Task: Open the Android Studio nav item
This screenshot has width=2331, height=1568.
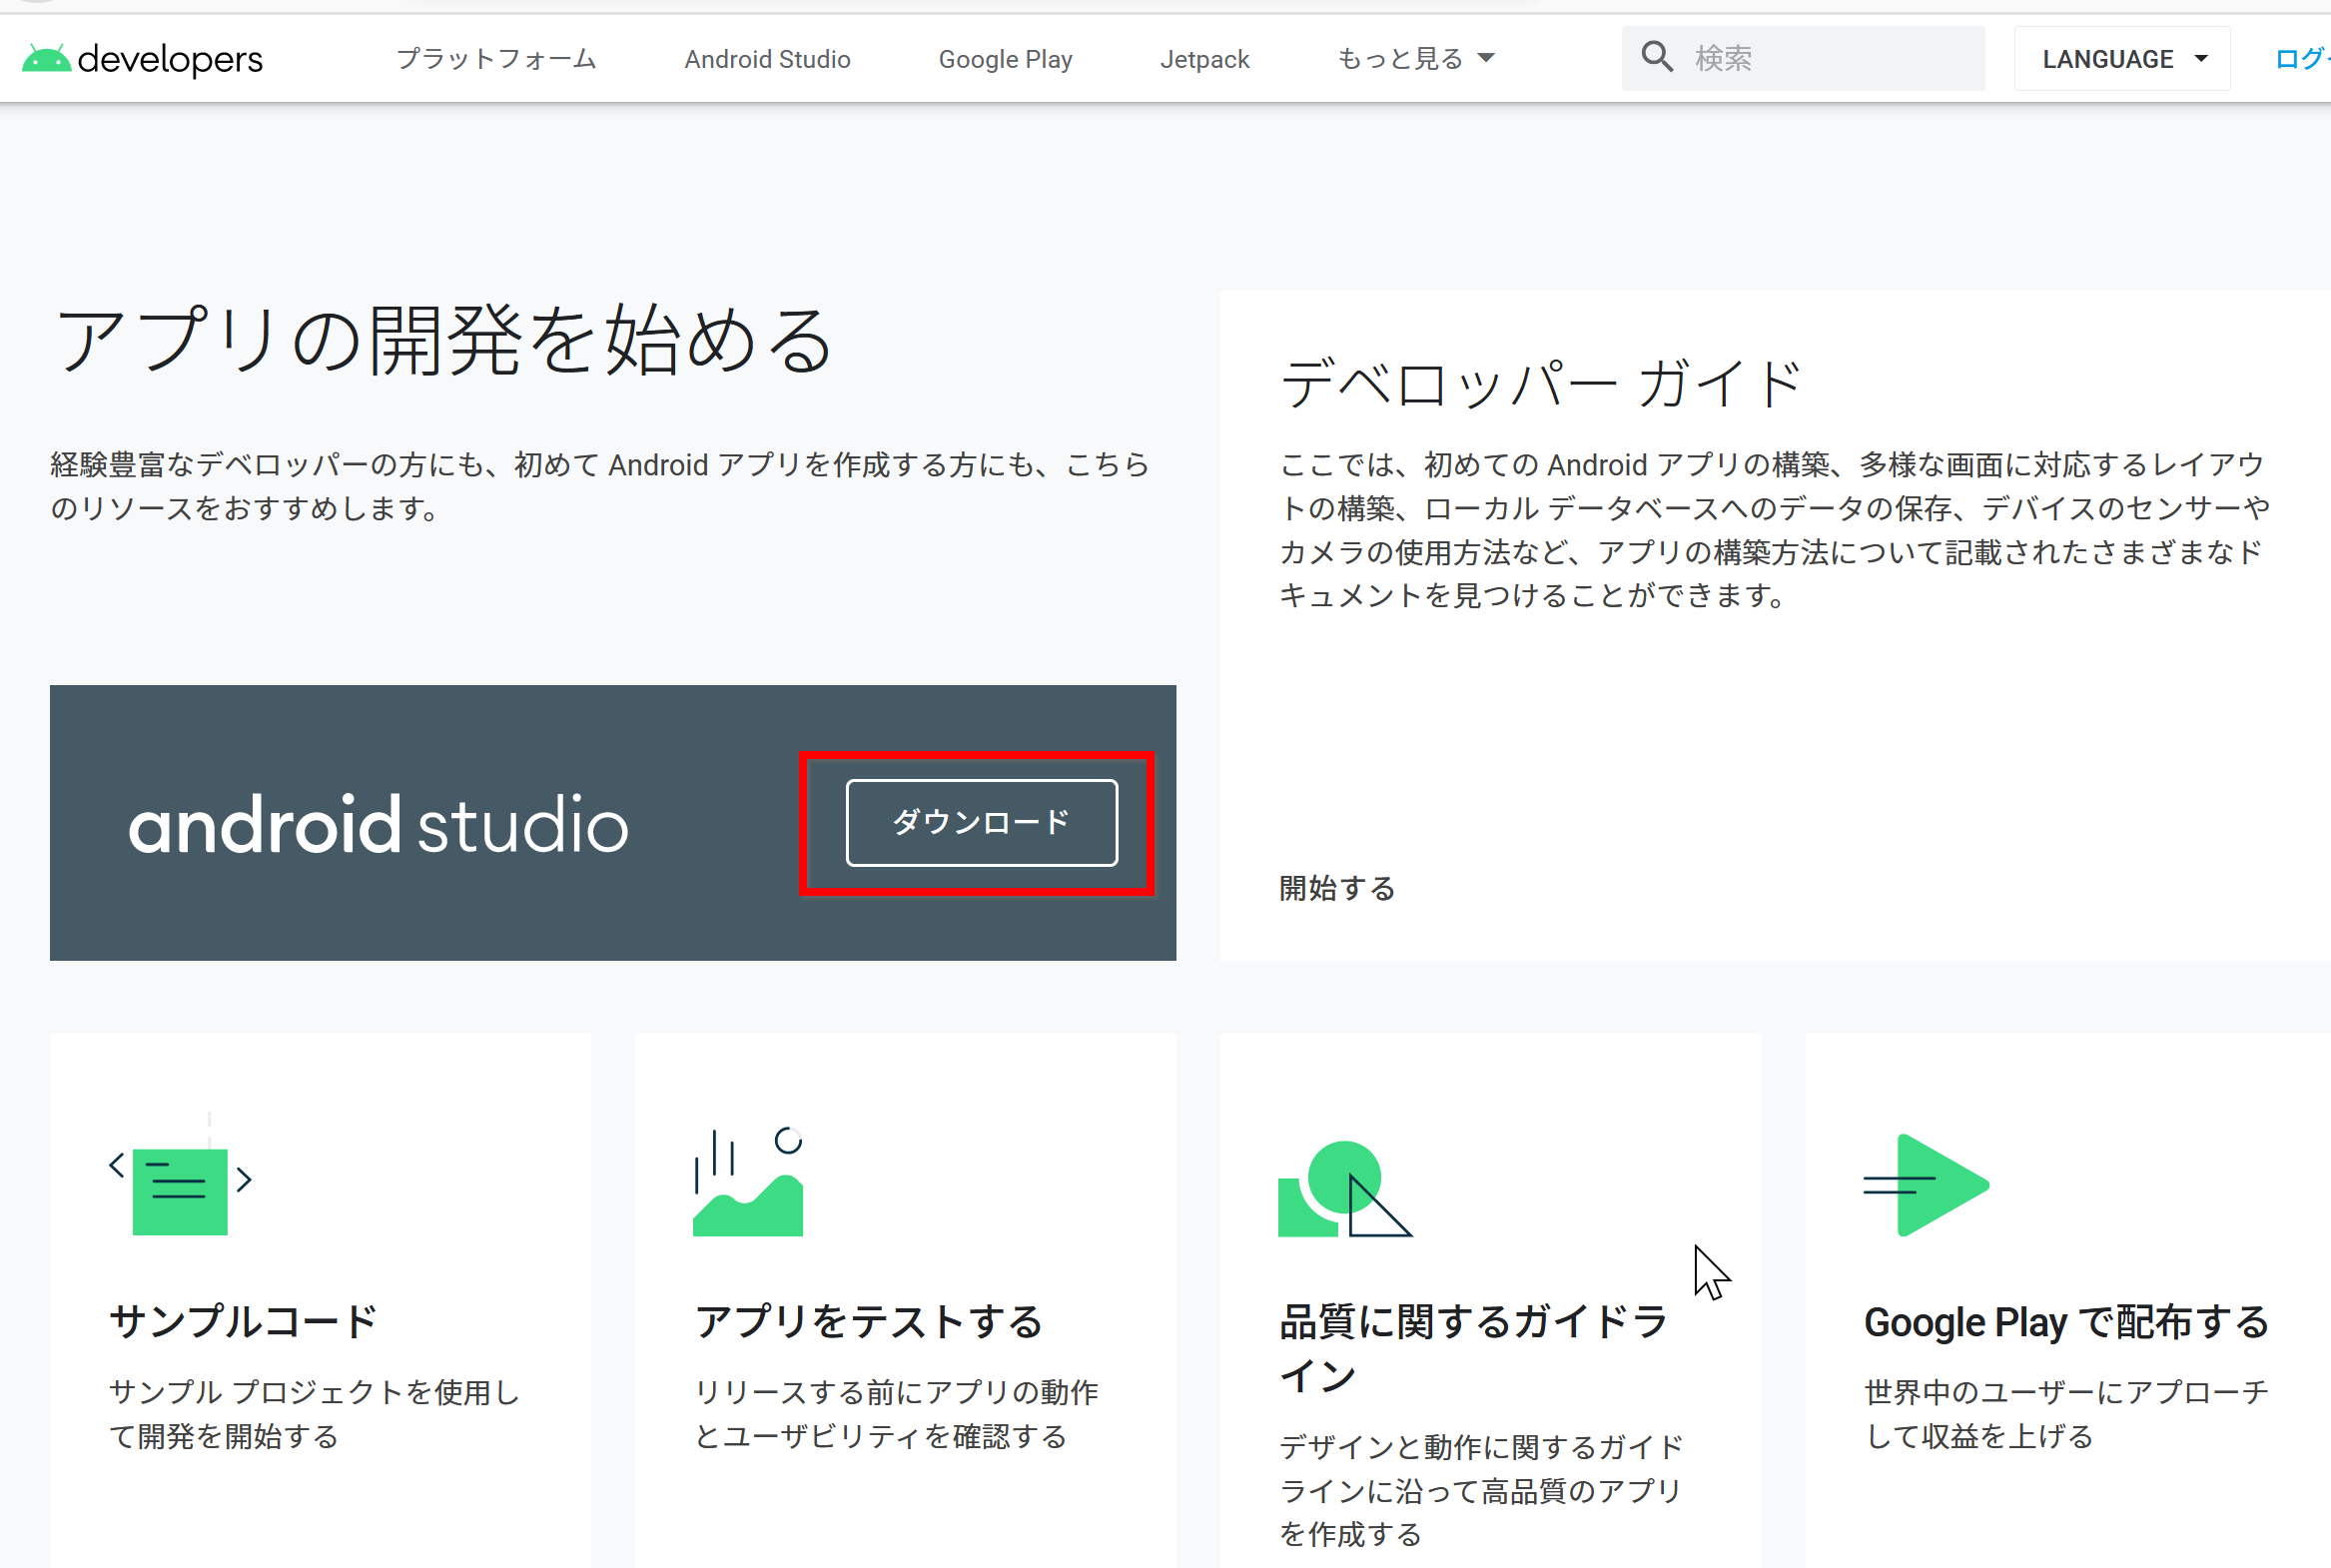Action: [767, 59]
